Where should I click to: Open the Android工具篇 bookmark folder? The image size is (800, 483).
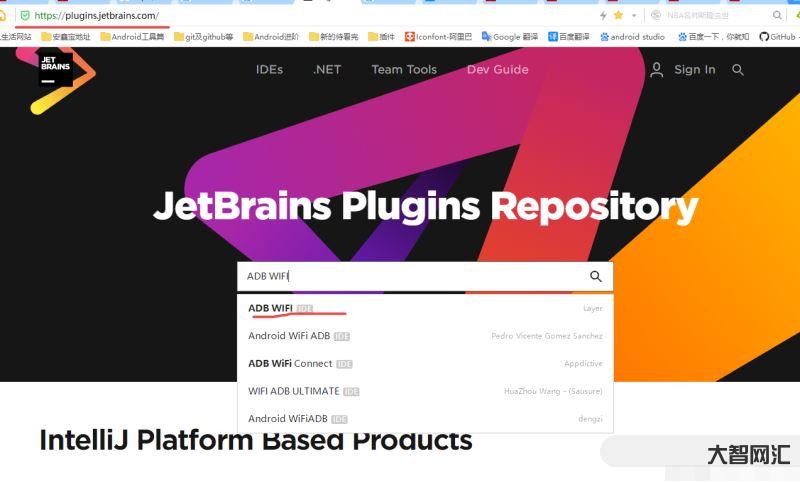132,37
